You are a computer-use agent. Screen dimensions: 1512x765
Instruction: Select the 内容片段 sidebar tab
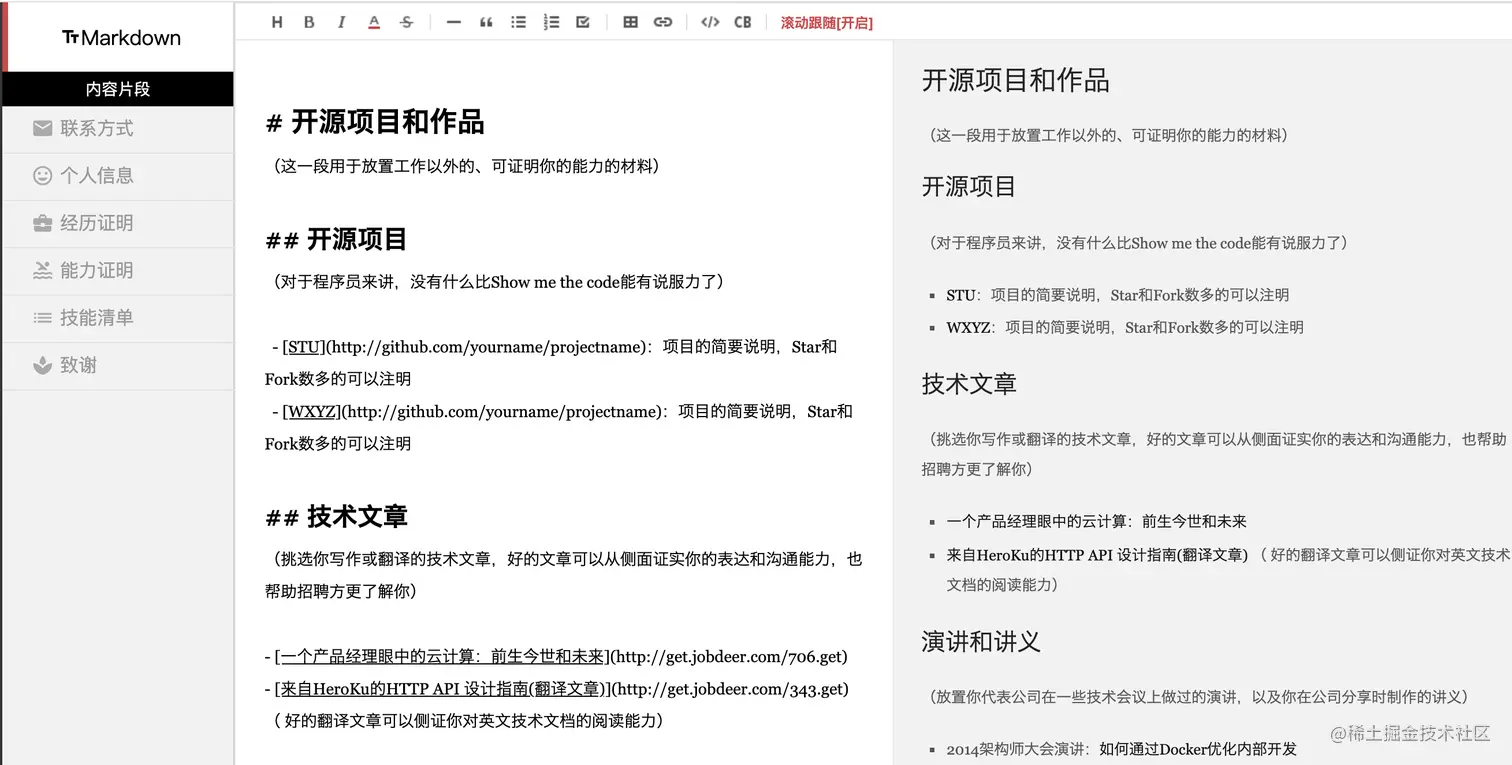(x=118, y=89)
